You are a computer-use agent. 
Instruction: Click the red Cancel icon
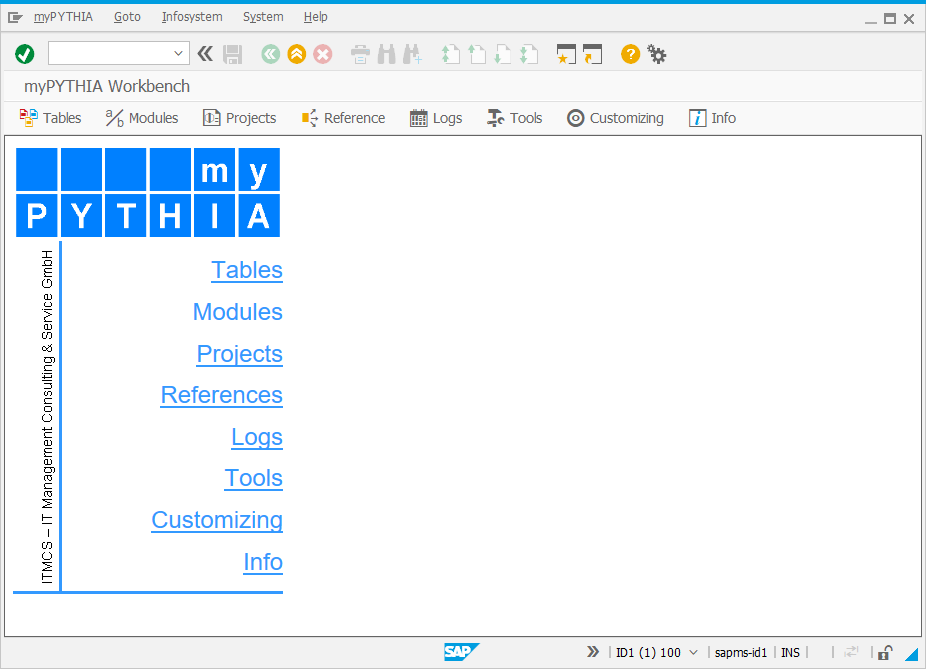322,54
